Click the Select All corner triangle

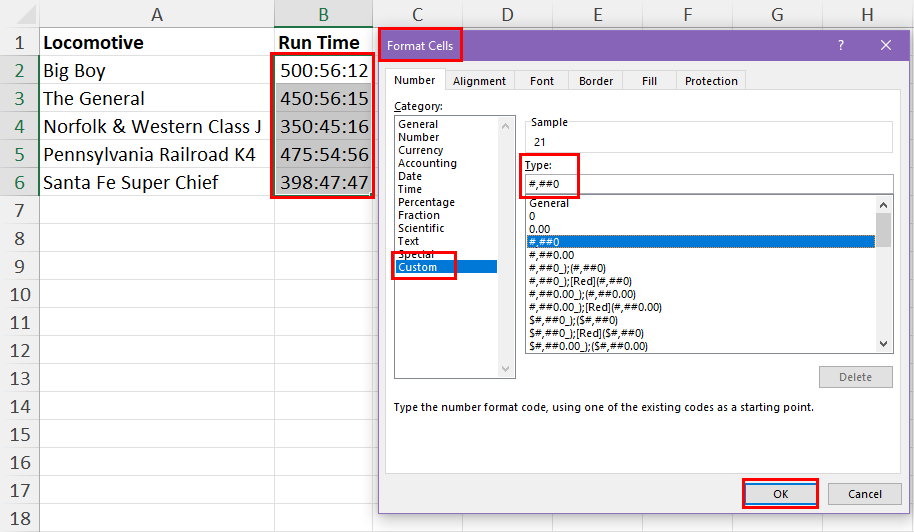[26, 15]
